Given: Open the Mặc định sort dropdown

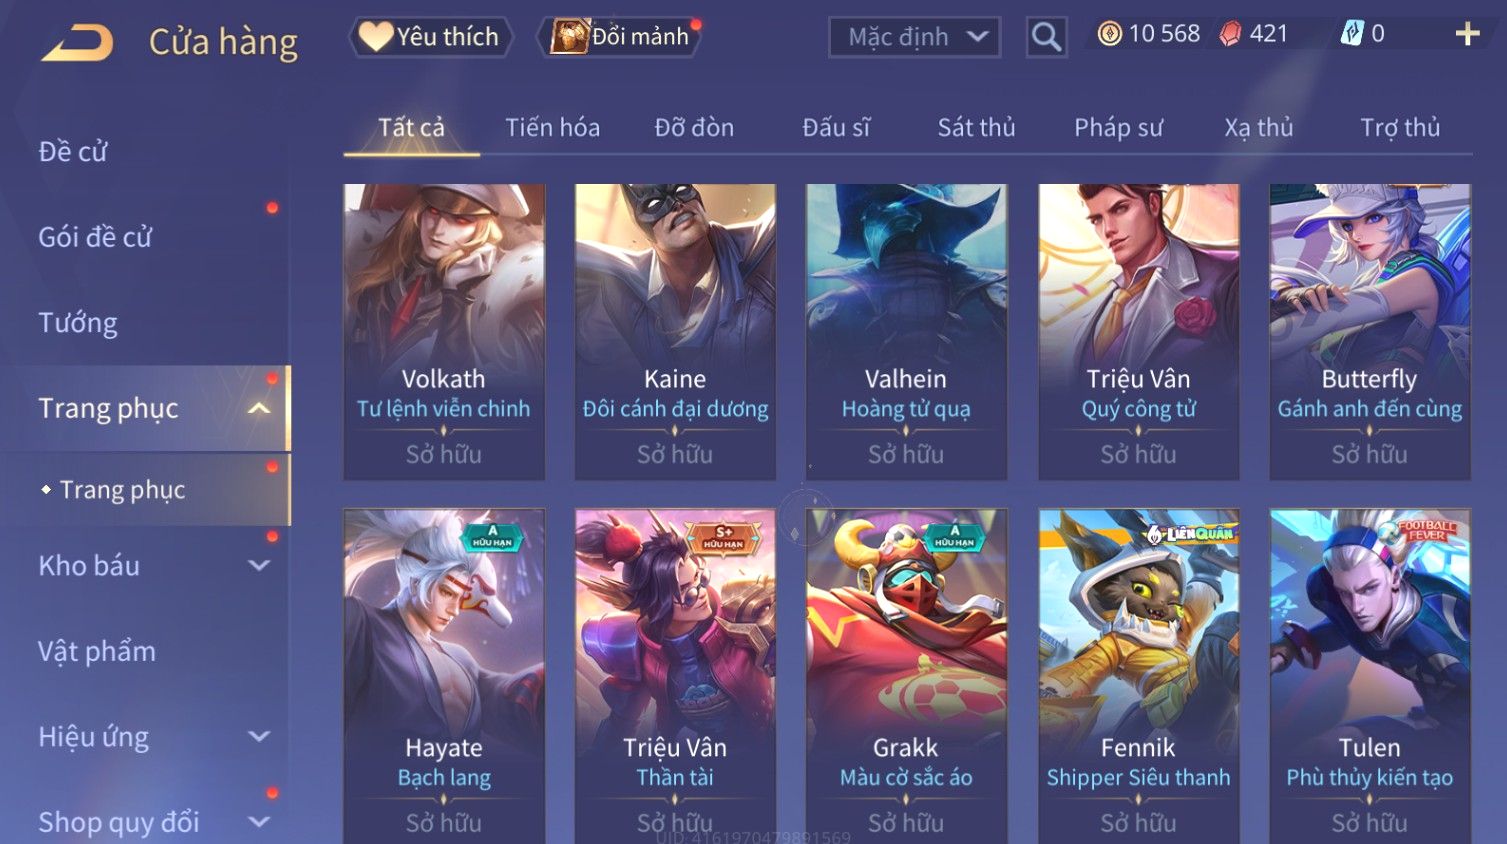Looking at the screenshot, I should point(914,37).
